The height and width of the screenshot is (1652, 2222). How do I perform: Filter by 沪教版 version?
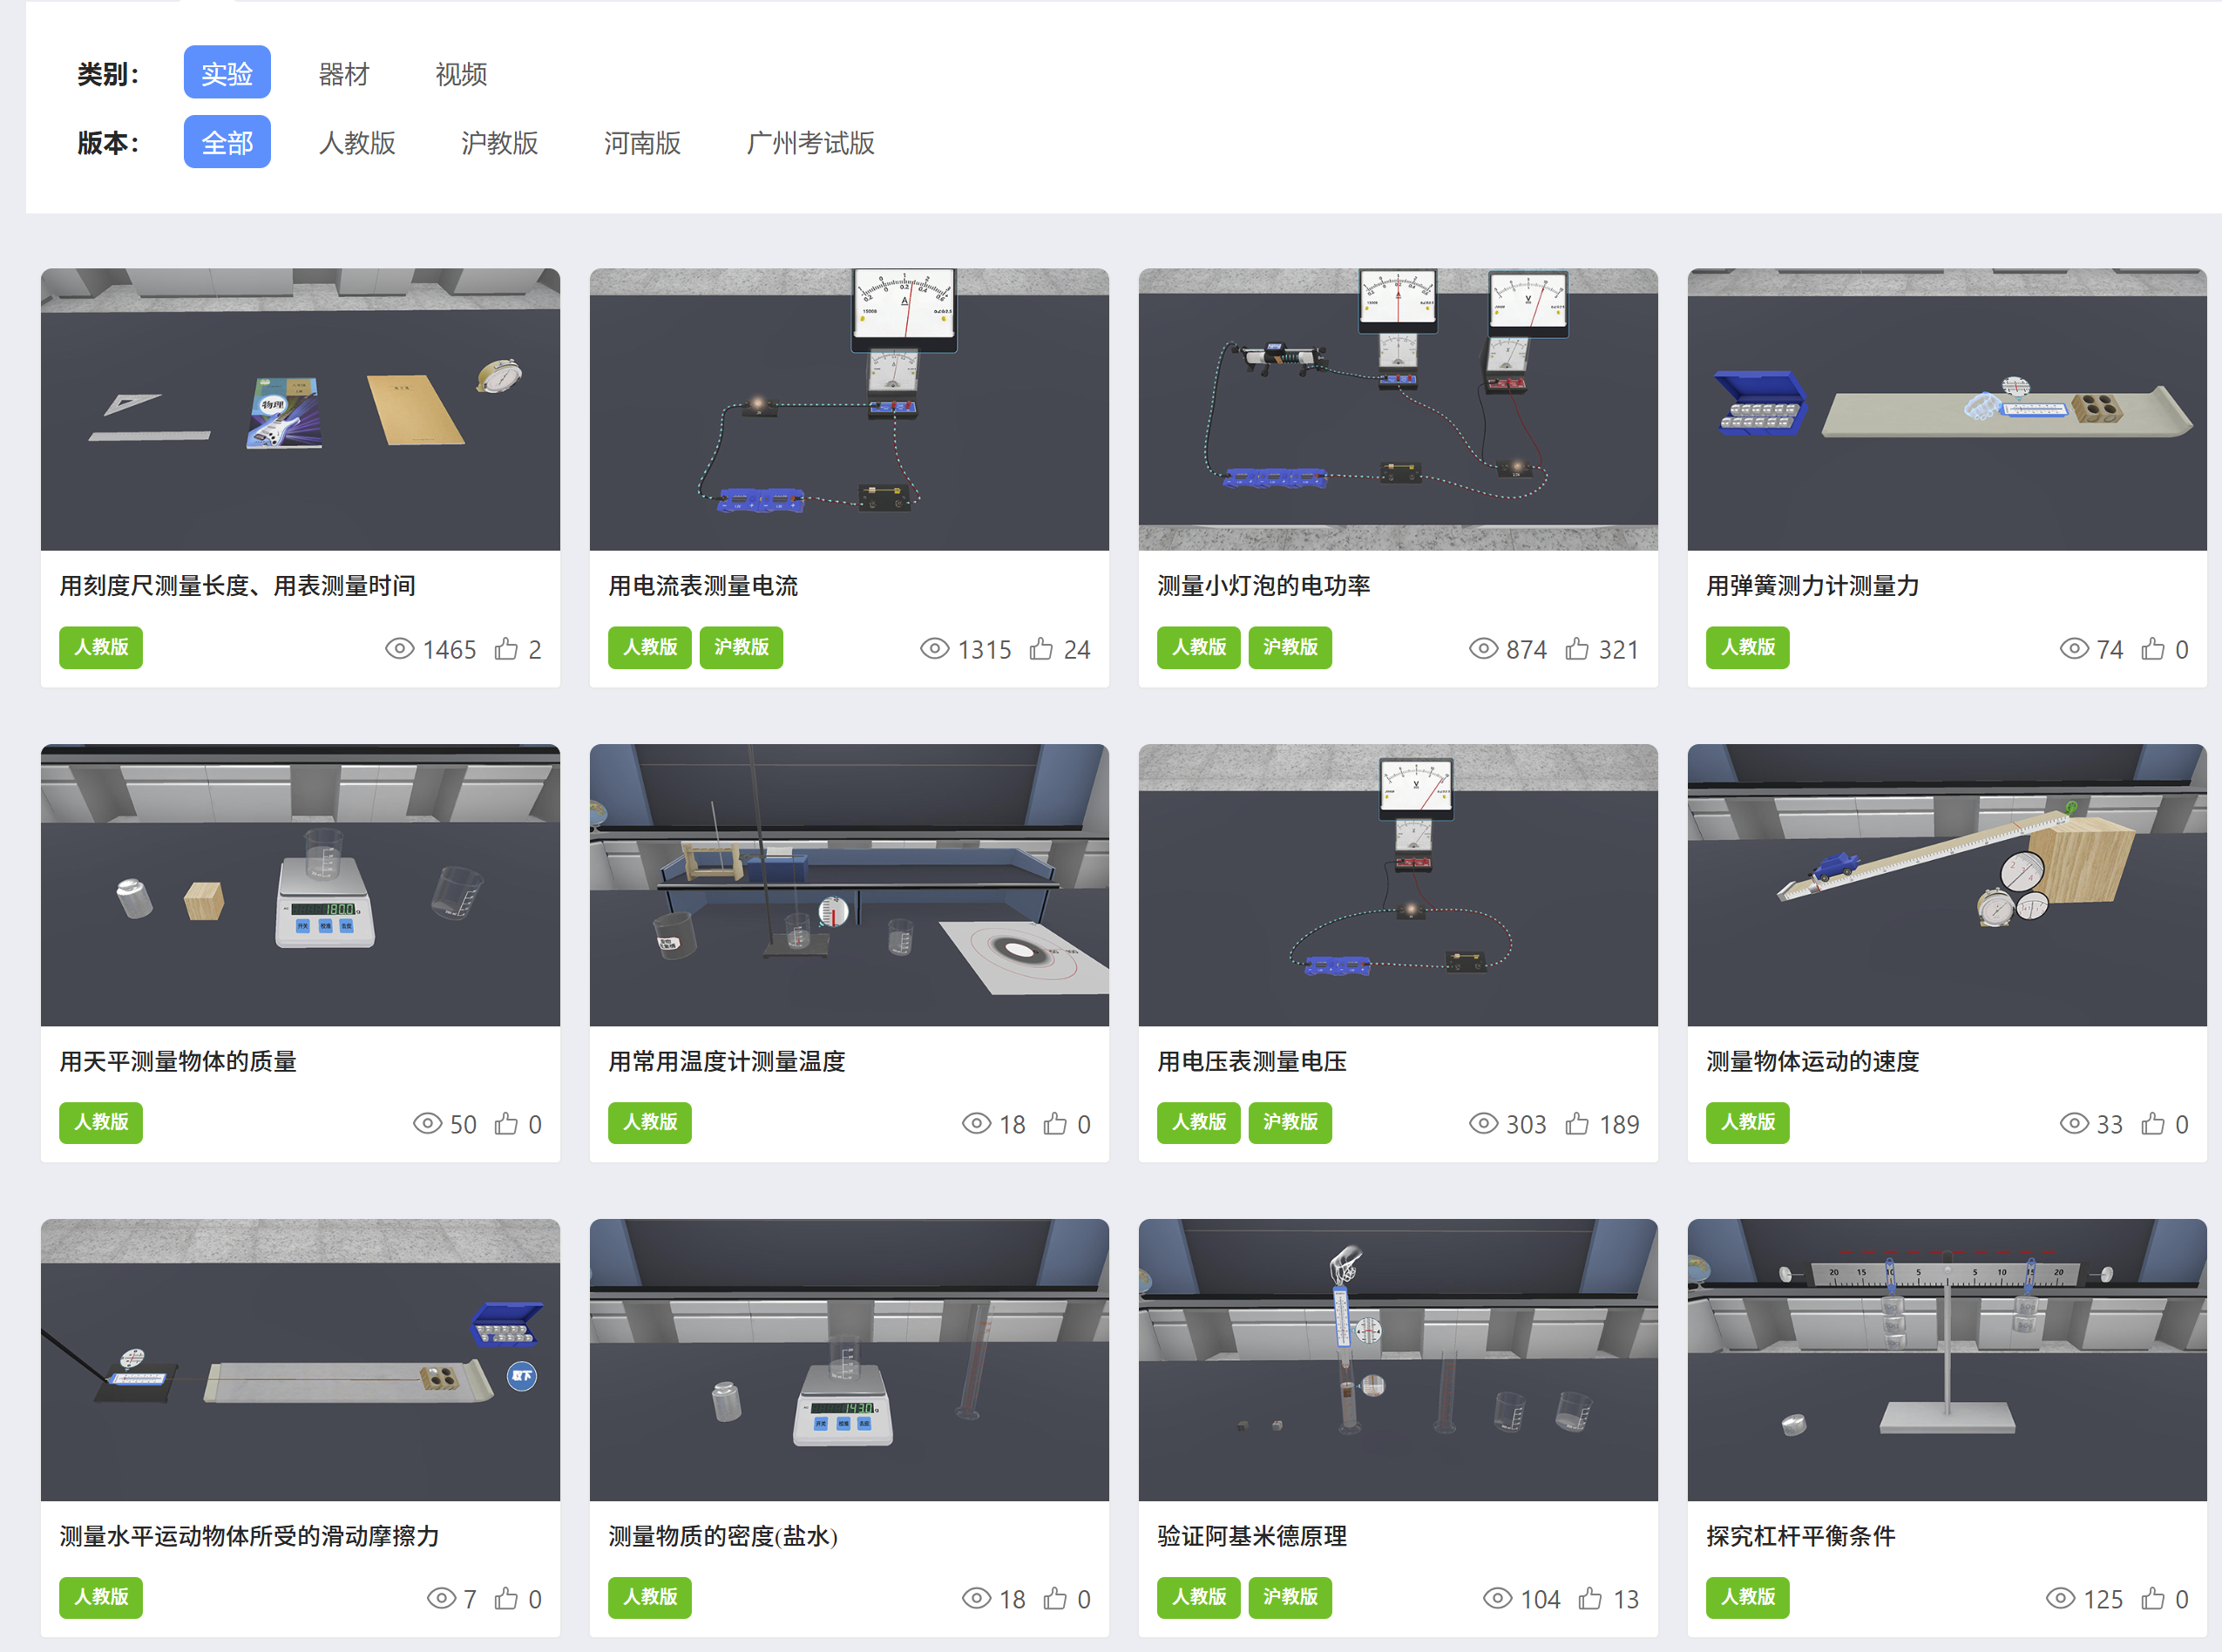tap(499, 142)
